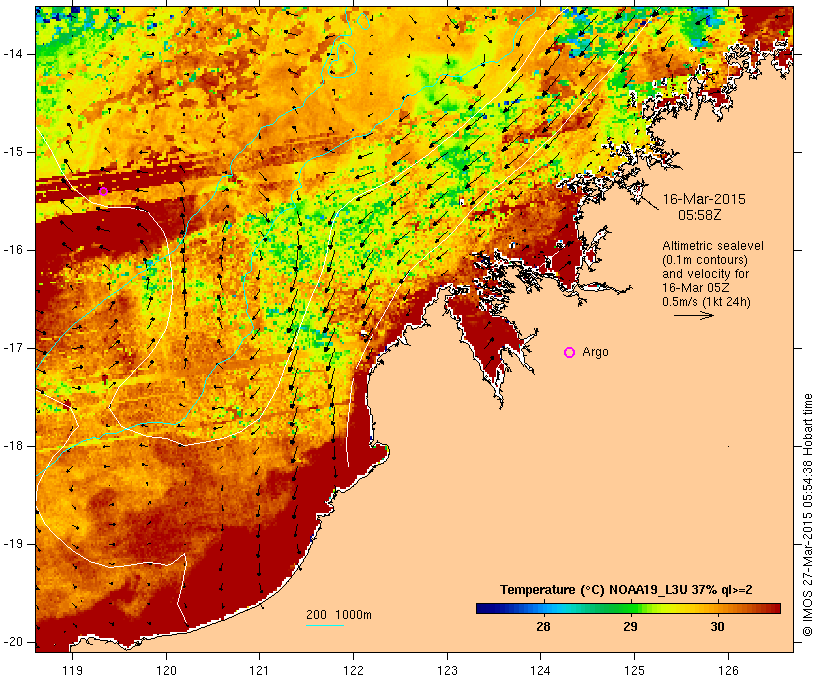This screenshot has width=820, height=680.
Task: Click the IMOS copyright timestamp text
Action: pos(807,515)
